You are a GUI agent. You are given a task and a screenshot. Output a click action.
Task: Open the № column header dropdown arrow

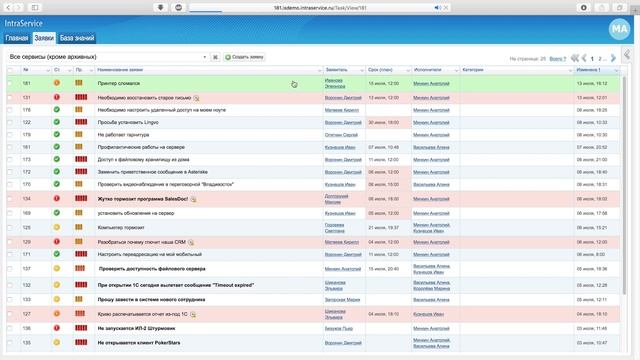pyautogui.click(x=48, y=71)
